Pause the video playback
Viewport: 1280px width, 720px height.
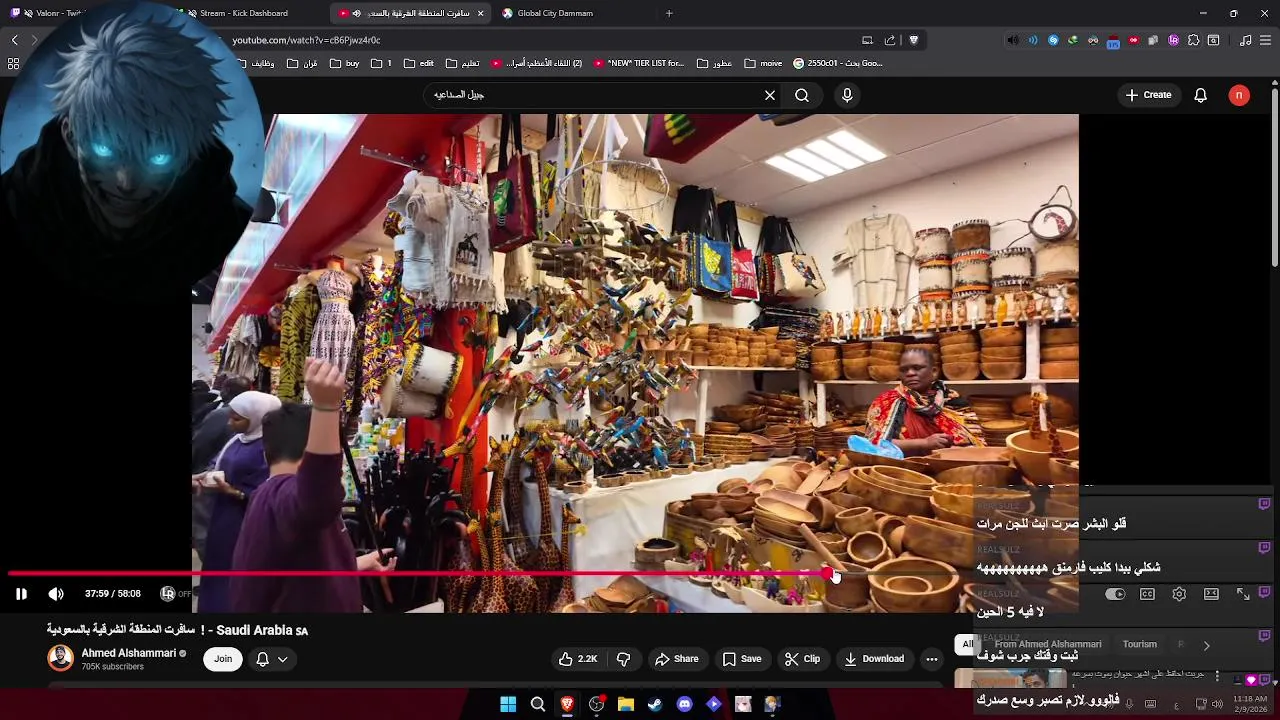(21, 594)
